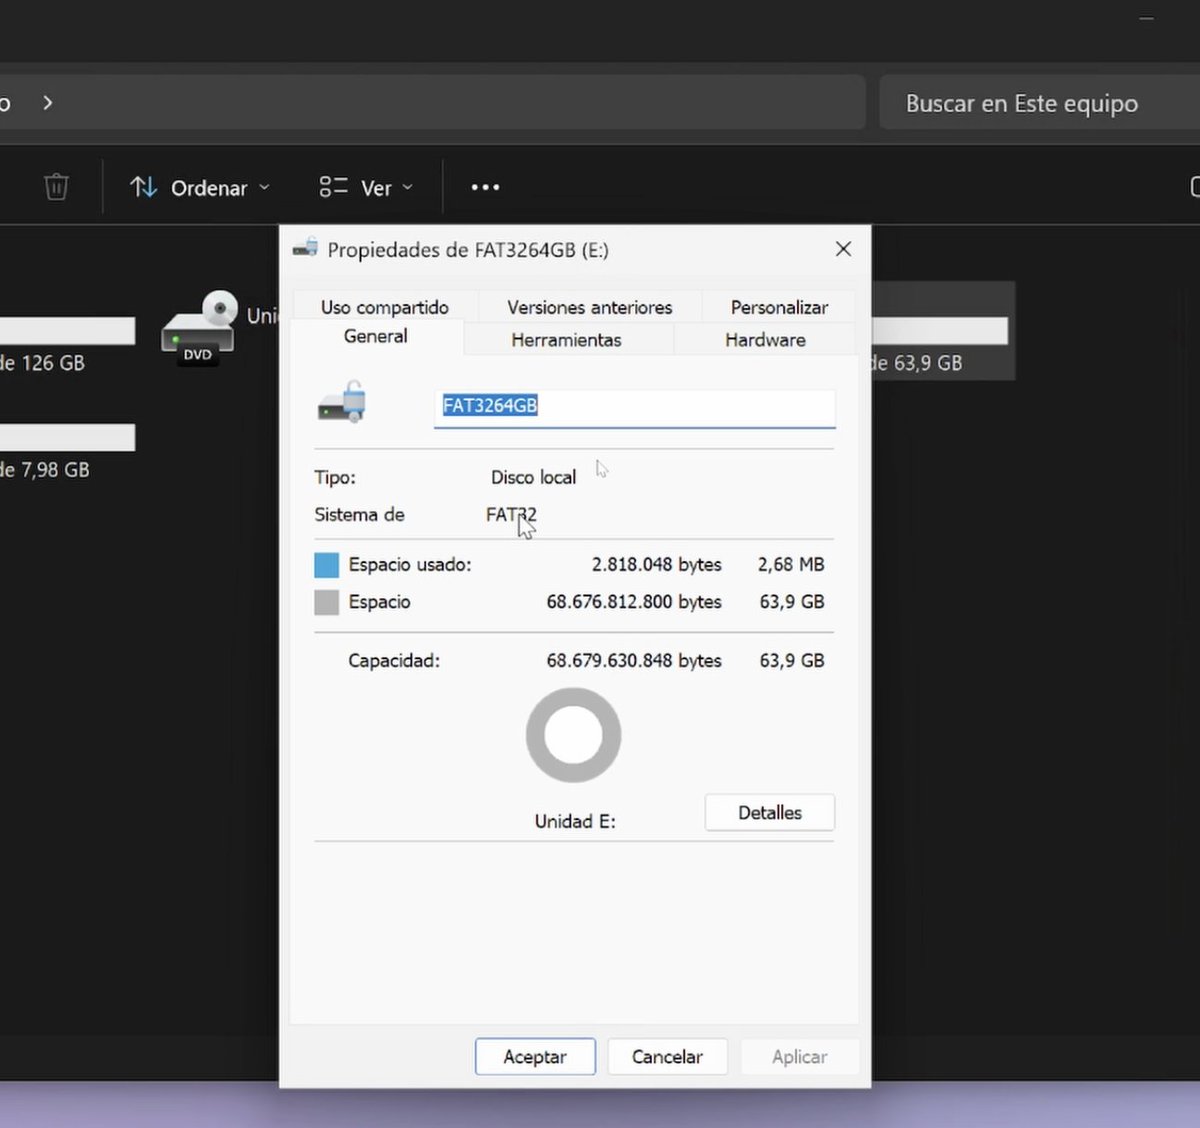Image resolution: width=1200 pixels, height=1128 pixels.
Task: Click the Unidad E: label
Action: click(x=575, y=821)
